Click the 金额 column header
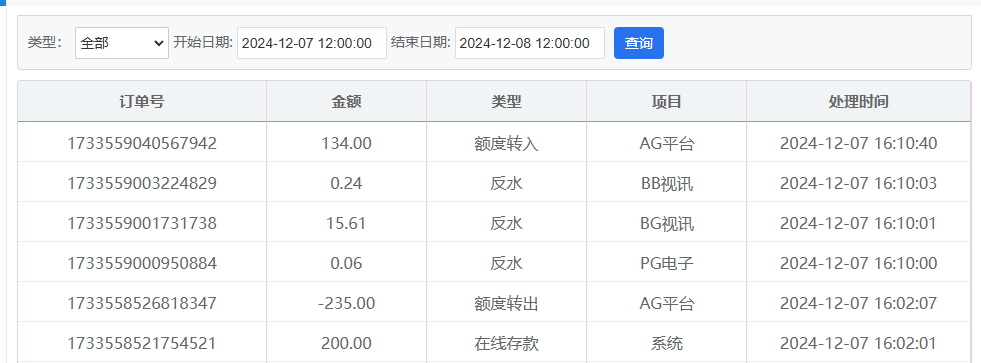This screenshot has width=981, height=363. (x=347, y=101)
